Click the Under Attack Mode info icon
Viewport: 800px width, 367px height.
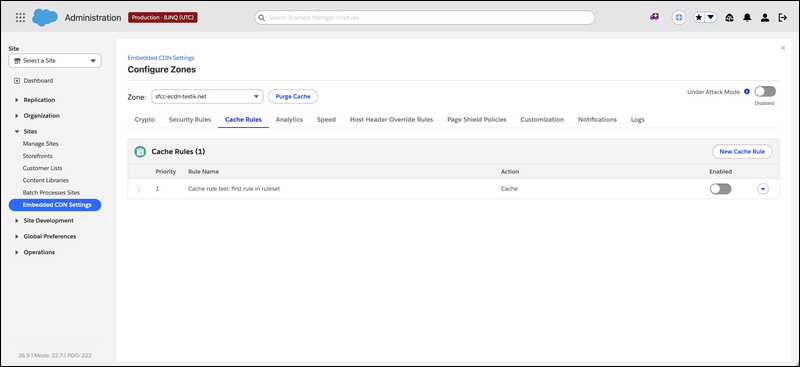click(747, 92)
